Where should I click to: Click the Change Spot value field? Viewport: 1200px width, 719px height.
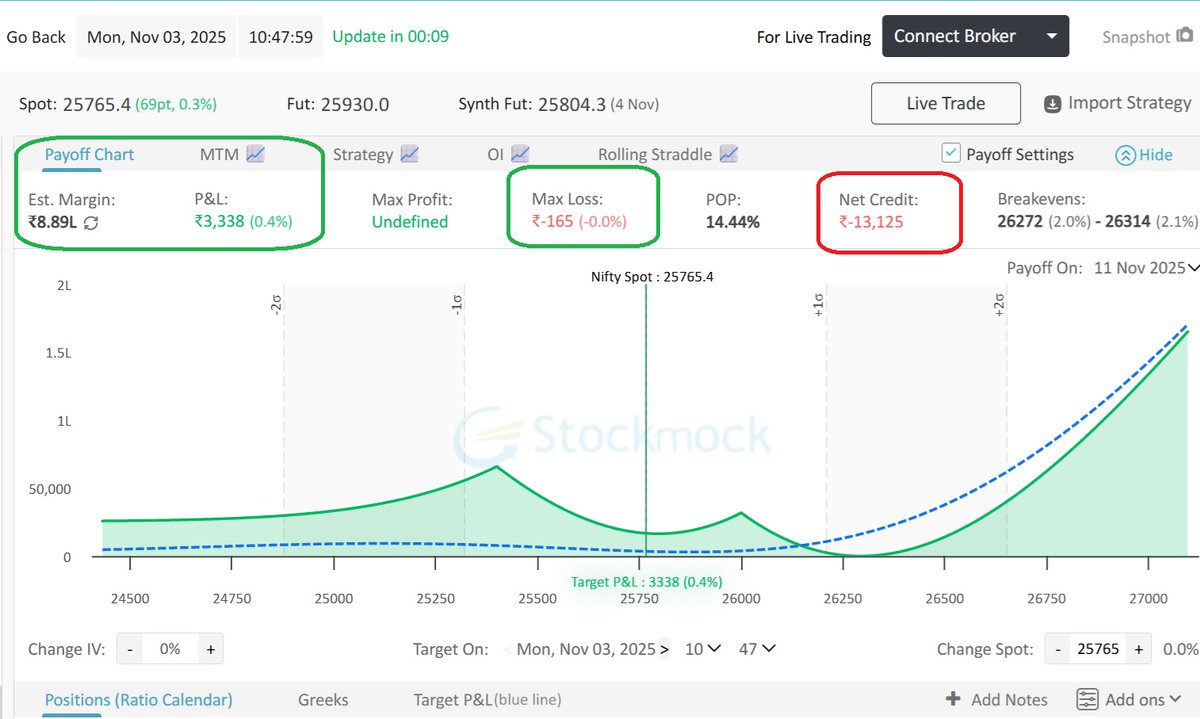1097,648
